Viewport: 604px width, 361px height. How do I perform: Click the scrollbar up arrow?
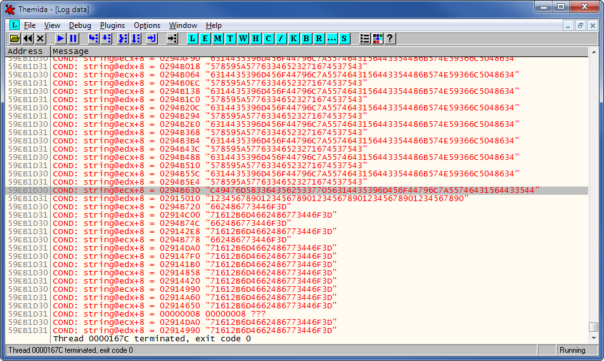(x=594, y=52)
